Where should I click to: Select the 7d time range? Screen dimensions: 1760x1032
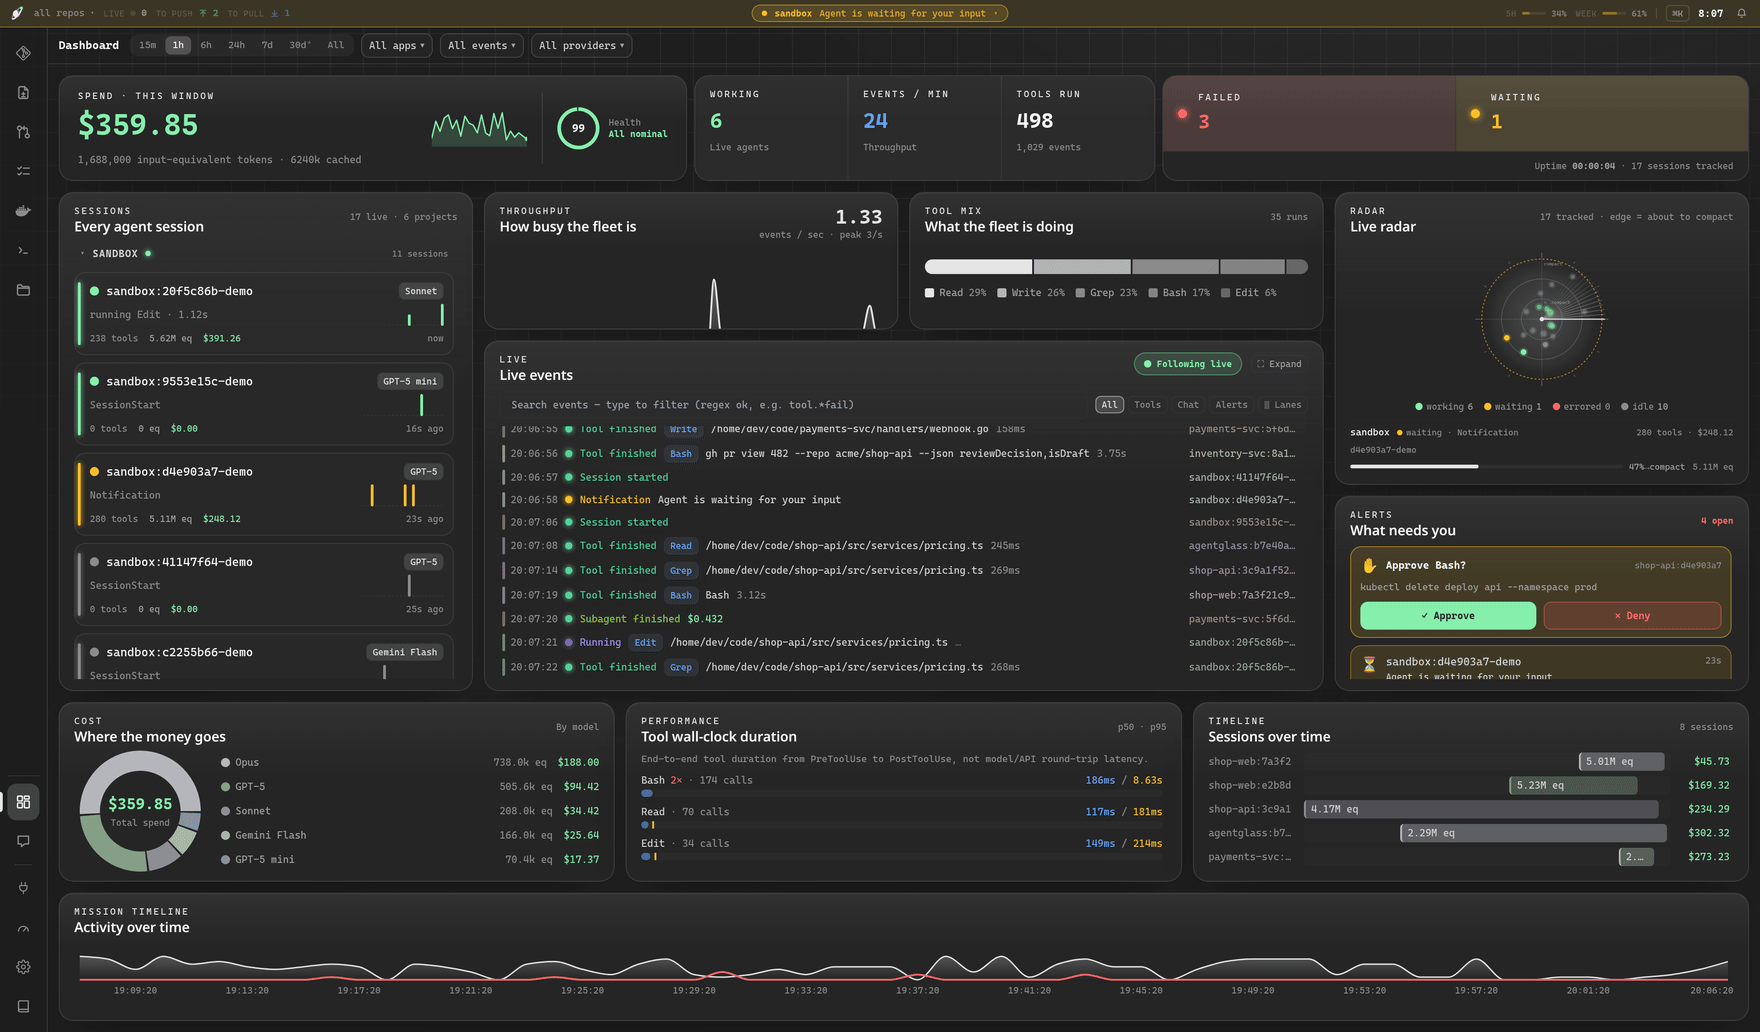(267, 45)
